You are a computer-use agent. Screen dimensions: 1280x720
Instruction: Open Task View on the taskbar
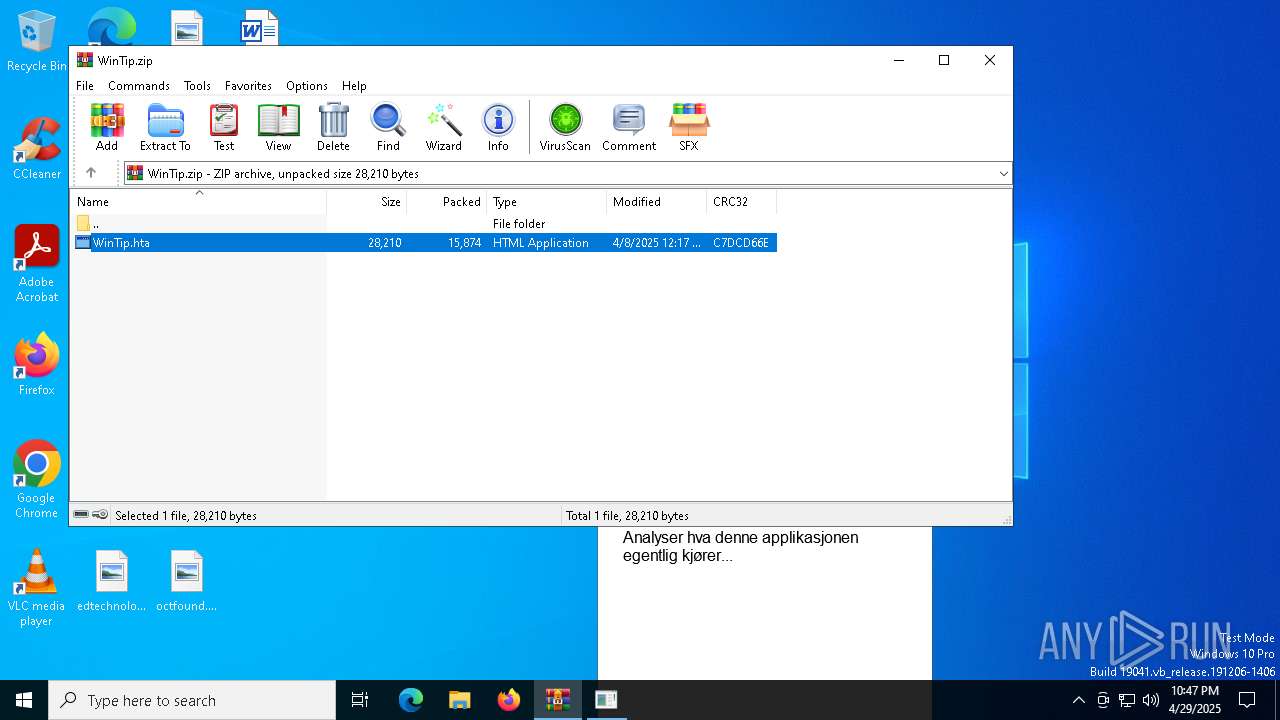tap(360, 700)
